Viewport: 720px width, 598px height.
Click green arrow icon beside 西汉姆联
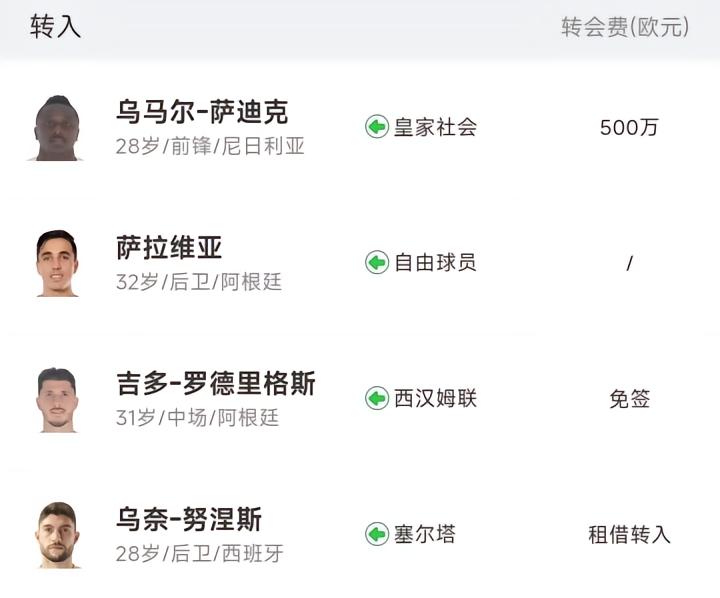(x=377, y=398)
